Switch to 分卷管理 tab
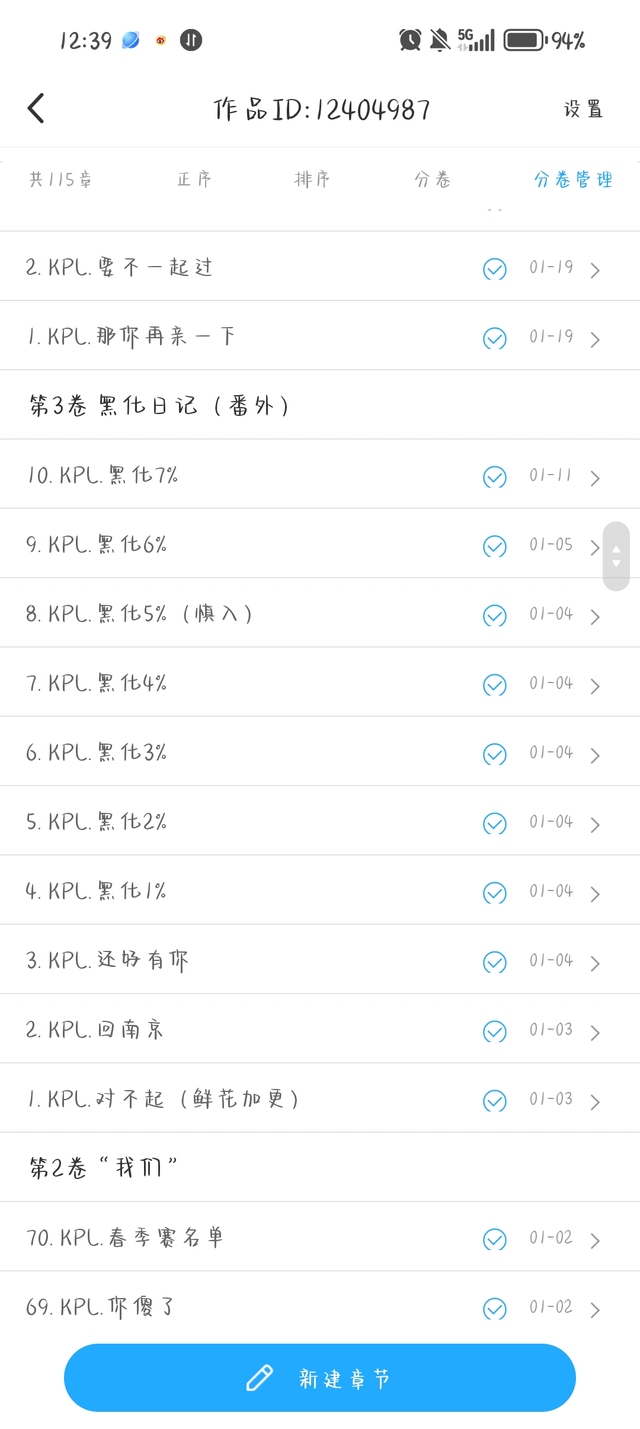 point(573,180)
